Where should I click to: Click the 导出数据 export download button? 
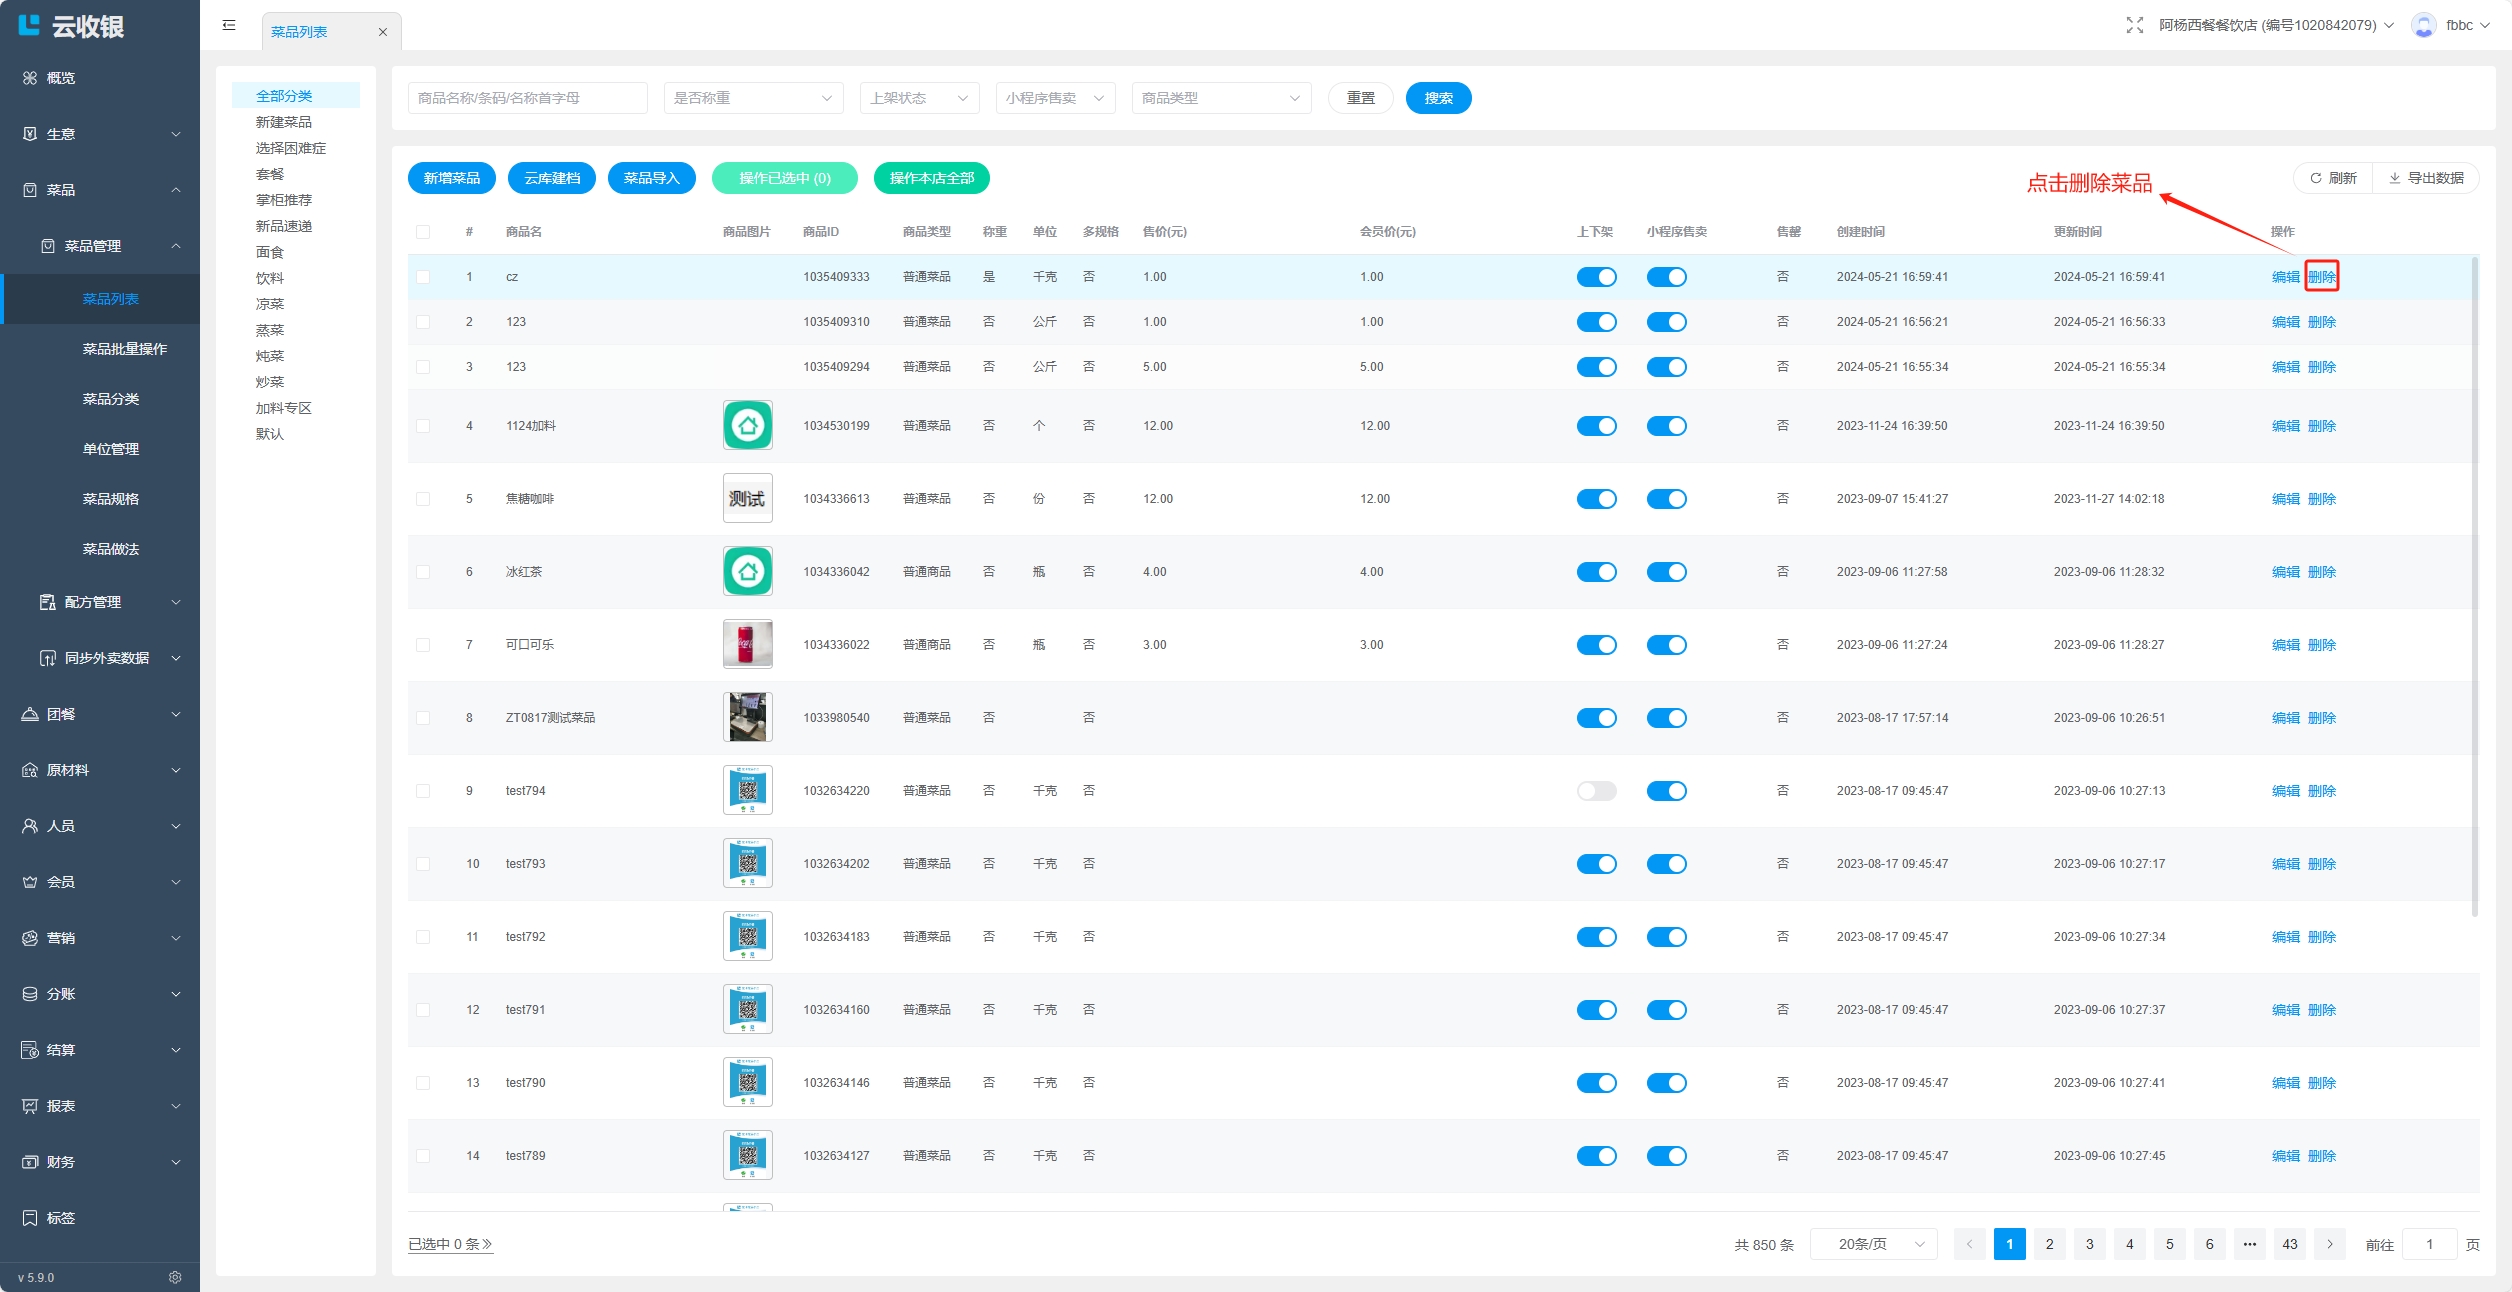pyautogui.click(x=2426, y=178)
